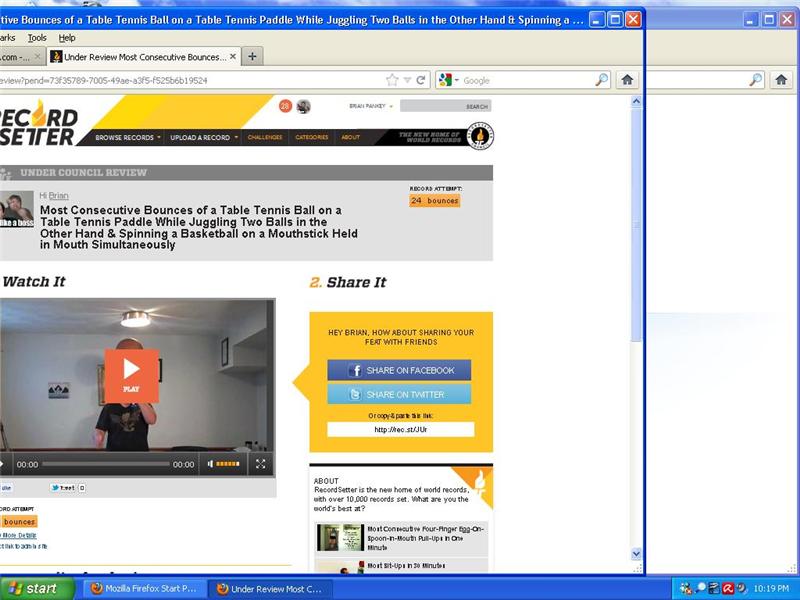
Task: Click the red antivirus icon in system tray
Action: (728, 589)
